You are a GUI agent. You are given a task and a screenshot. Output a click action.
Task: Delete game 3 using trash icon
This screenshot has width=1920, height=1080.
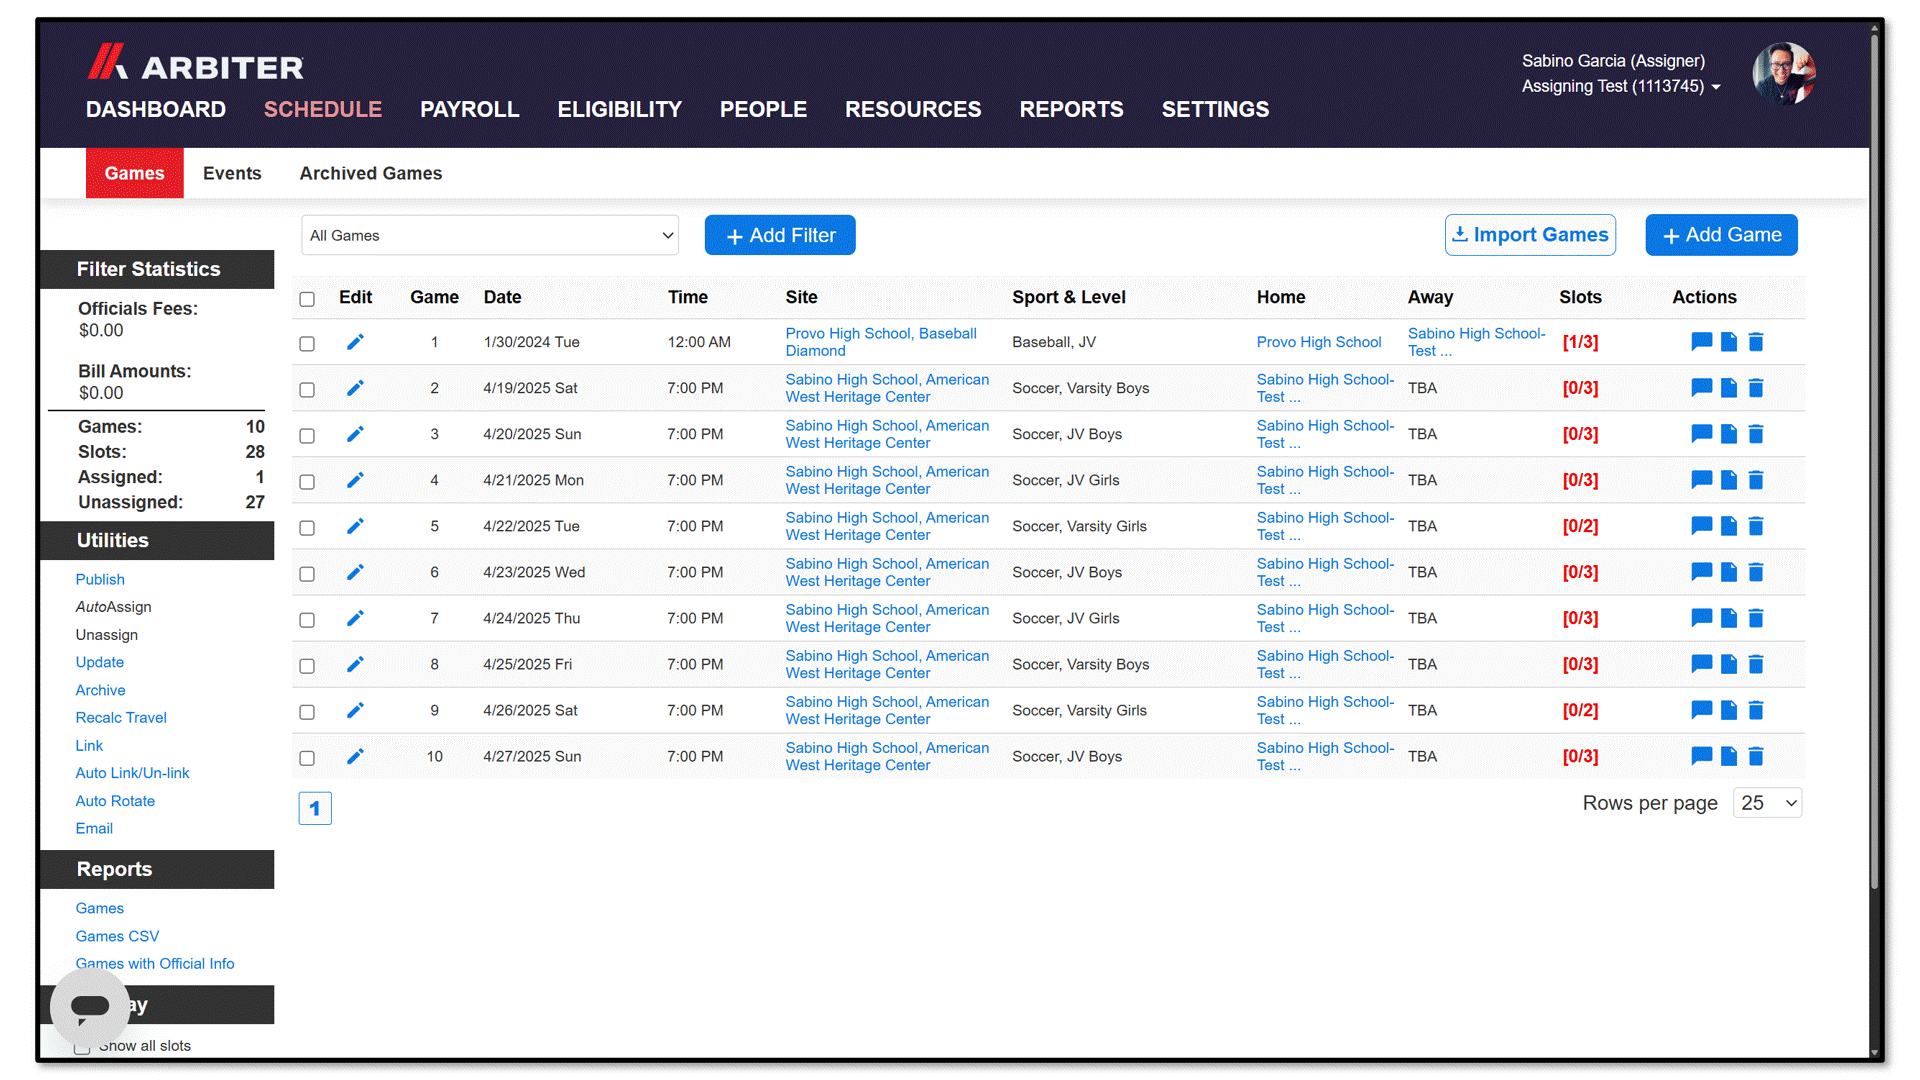point(1756,434)
